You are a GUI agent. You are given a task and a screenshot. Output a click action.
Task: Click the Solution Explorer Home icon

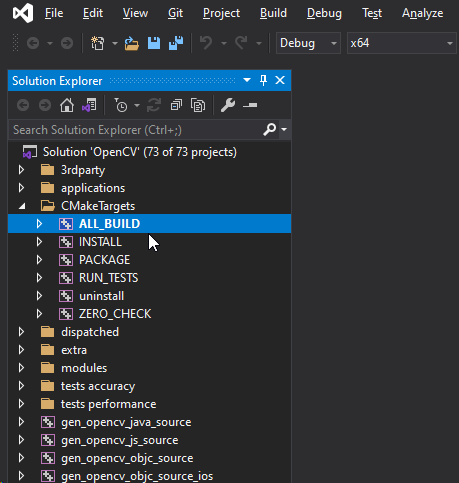[x=67, y=105]
